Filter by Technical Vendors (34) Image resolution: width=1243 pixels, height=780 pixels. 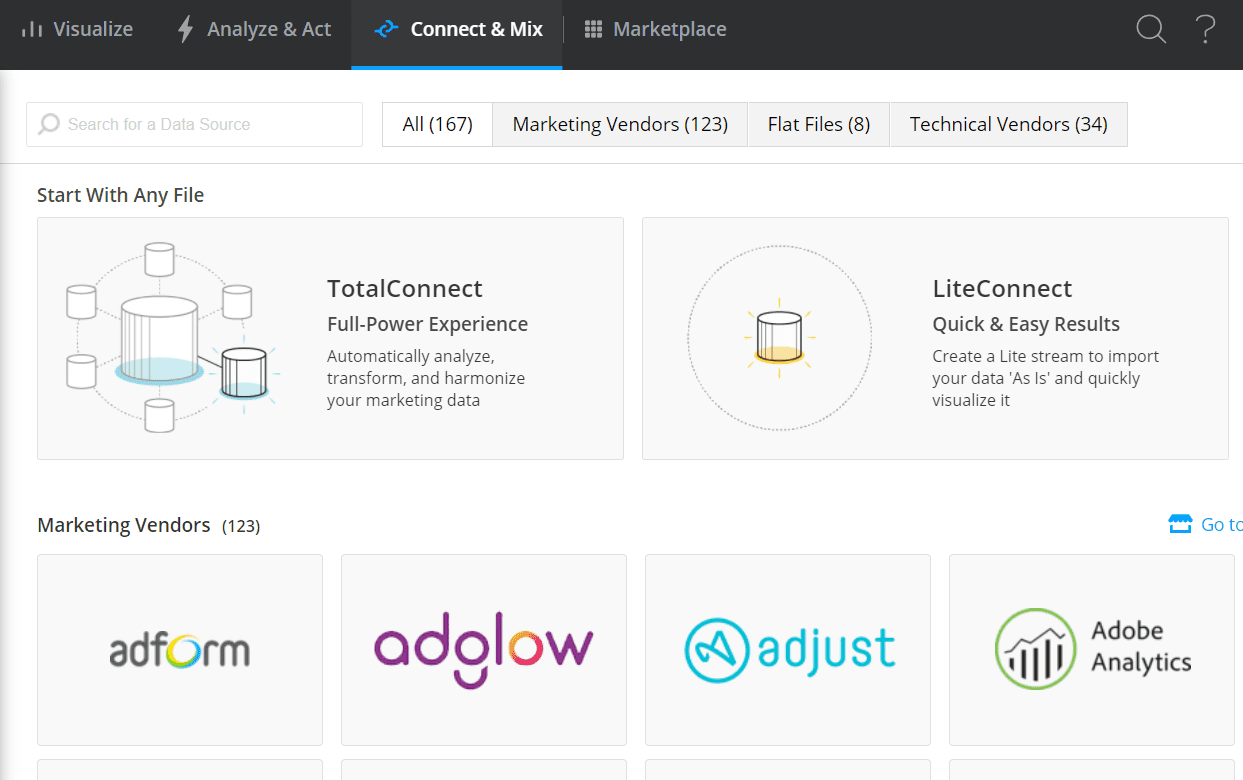point(1008,124)
